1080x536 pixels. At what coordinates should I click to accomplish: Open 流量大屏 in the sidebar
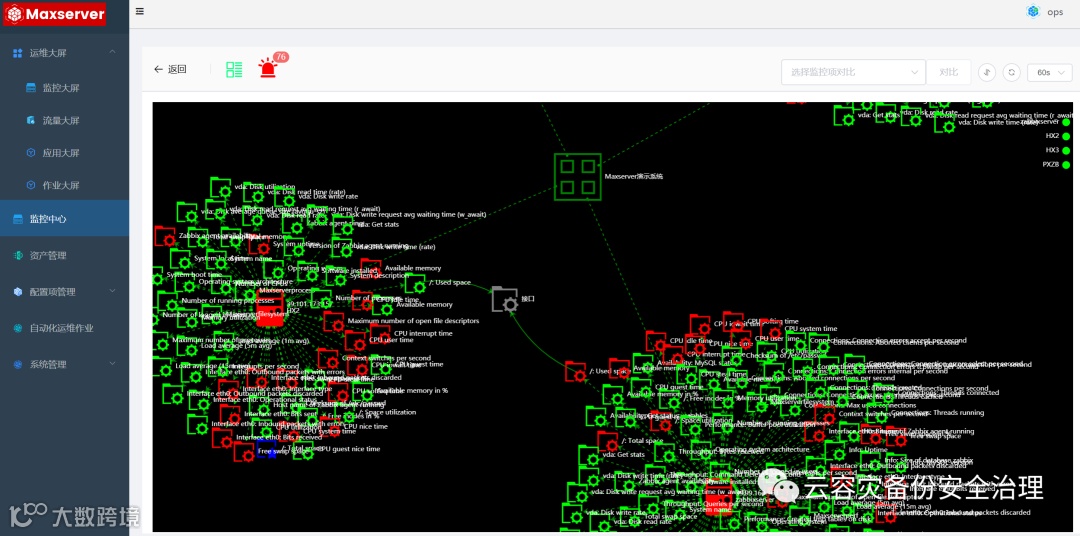65,121
